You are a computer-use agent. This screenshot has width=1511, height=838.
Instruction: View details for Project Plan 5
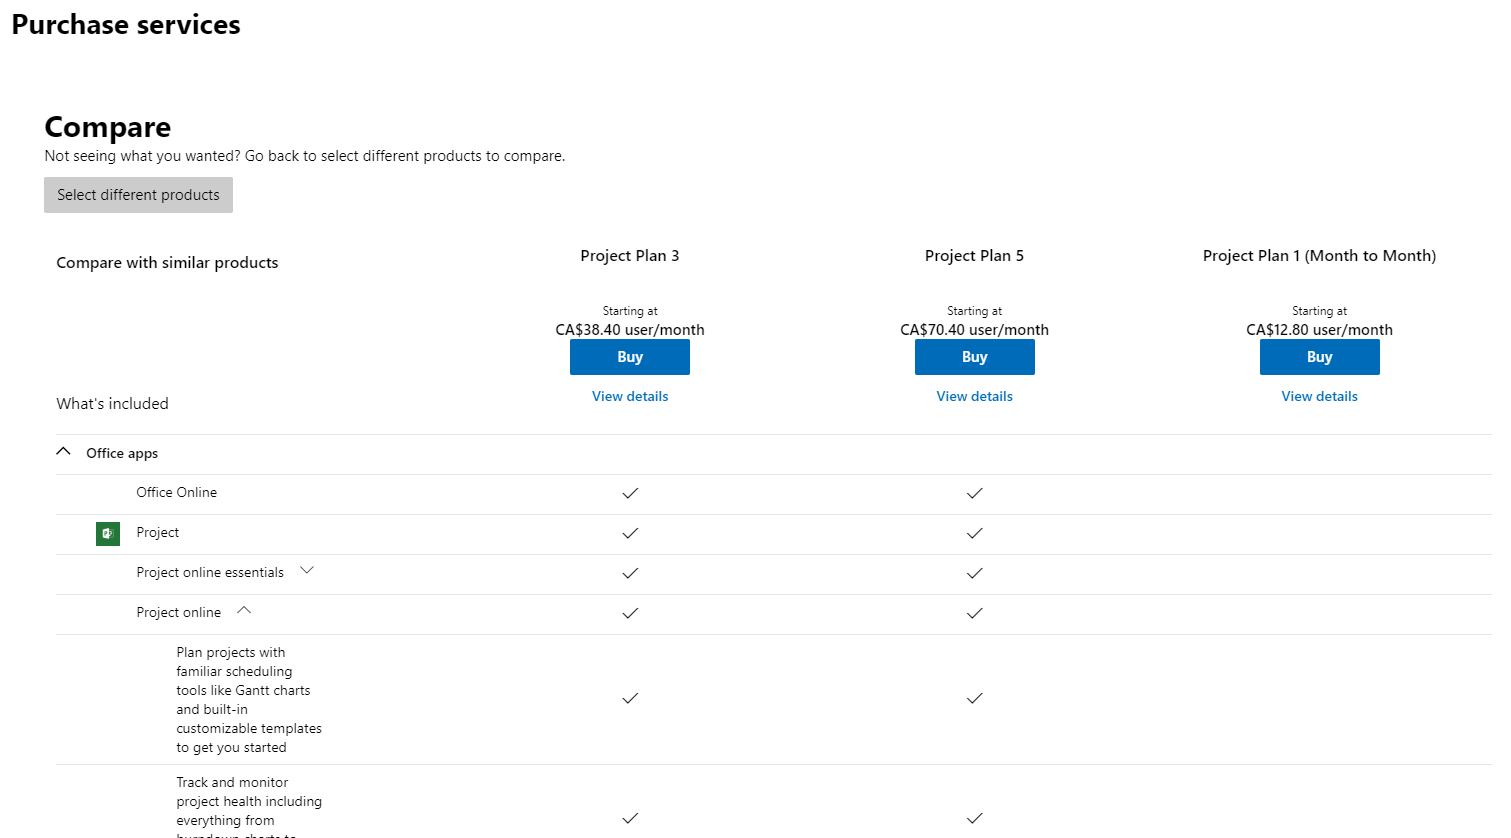(975, 396)
